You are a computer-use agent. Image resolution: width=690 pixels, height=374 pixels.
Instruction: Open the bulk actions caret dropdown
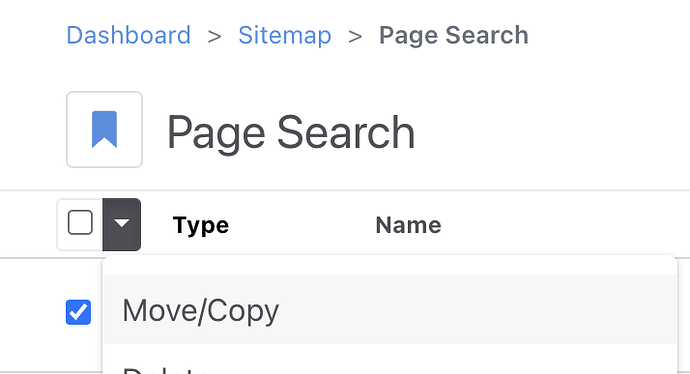point(121,224)
